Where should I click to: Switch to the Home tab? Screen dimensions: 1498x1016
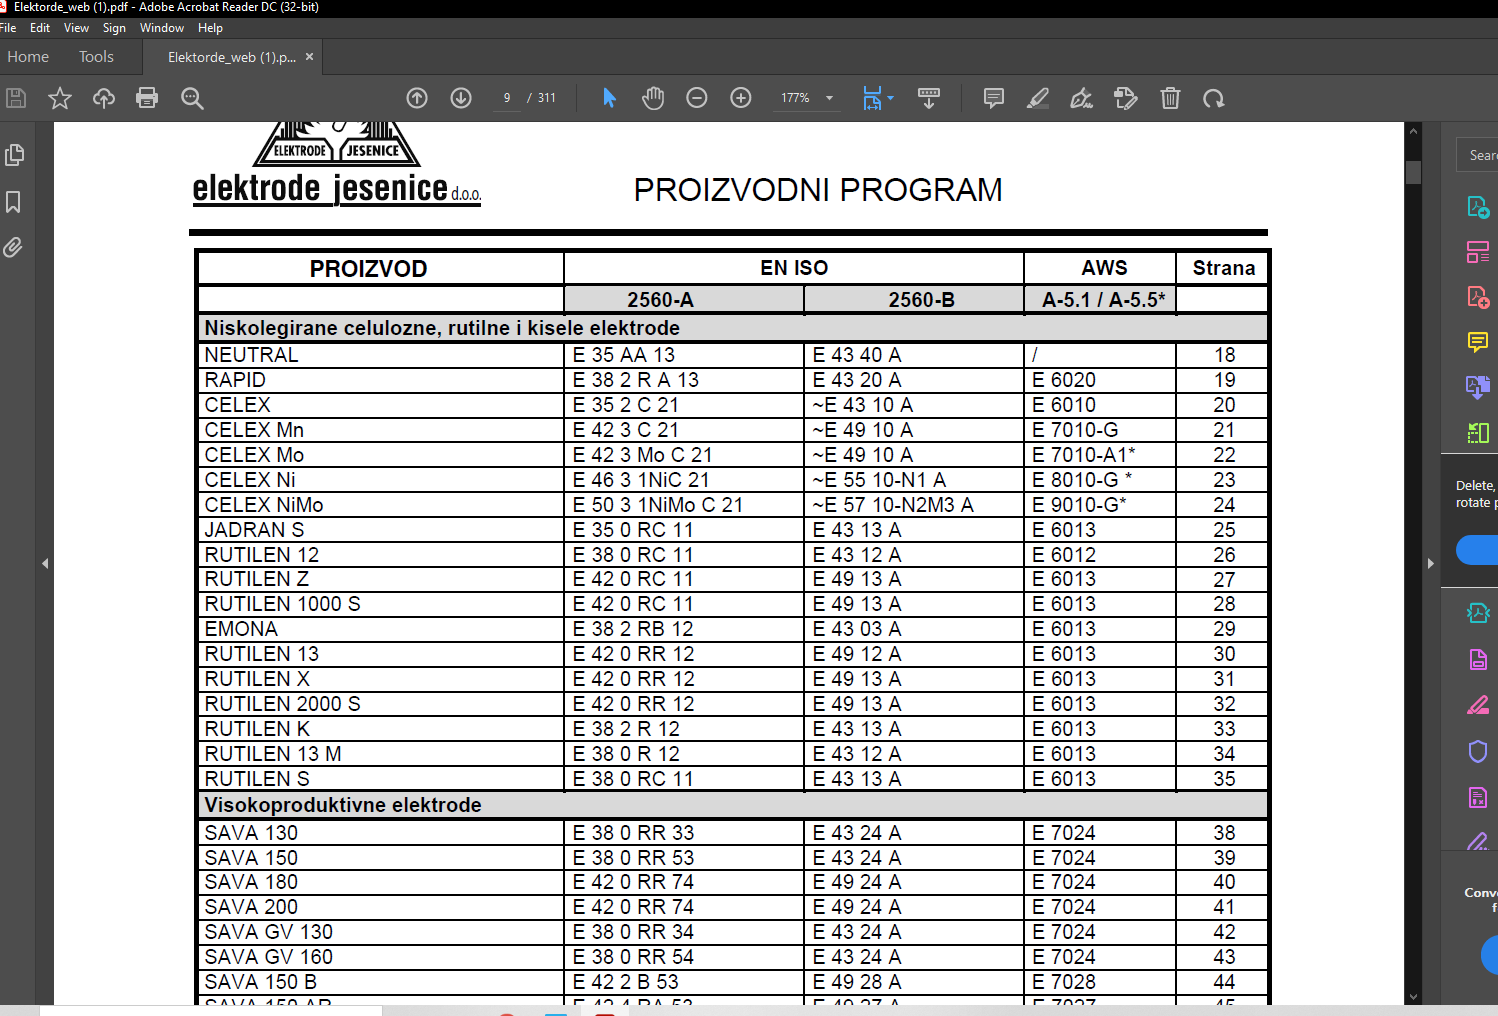28,57
